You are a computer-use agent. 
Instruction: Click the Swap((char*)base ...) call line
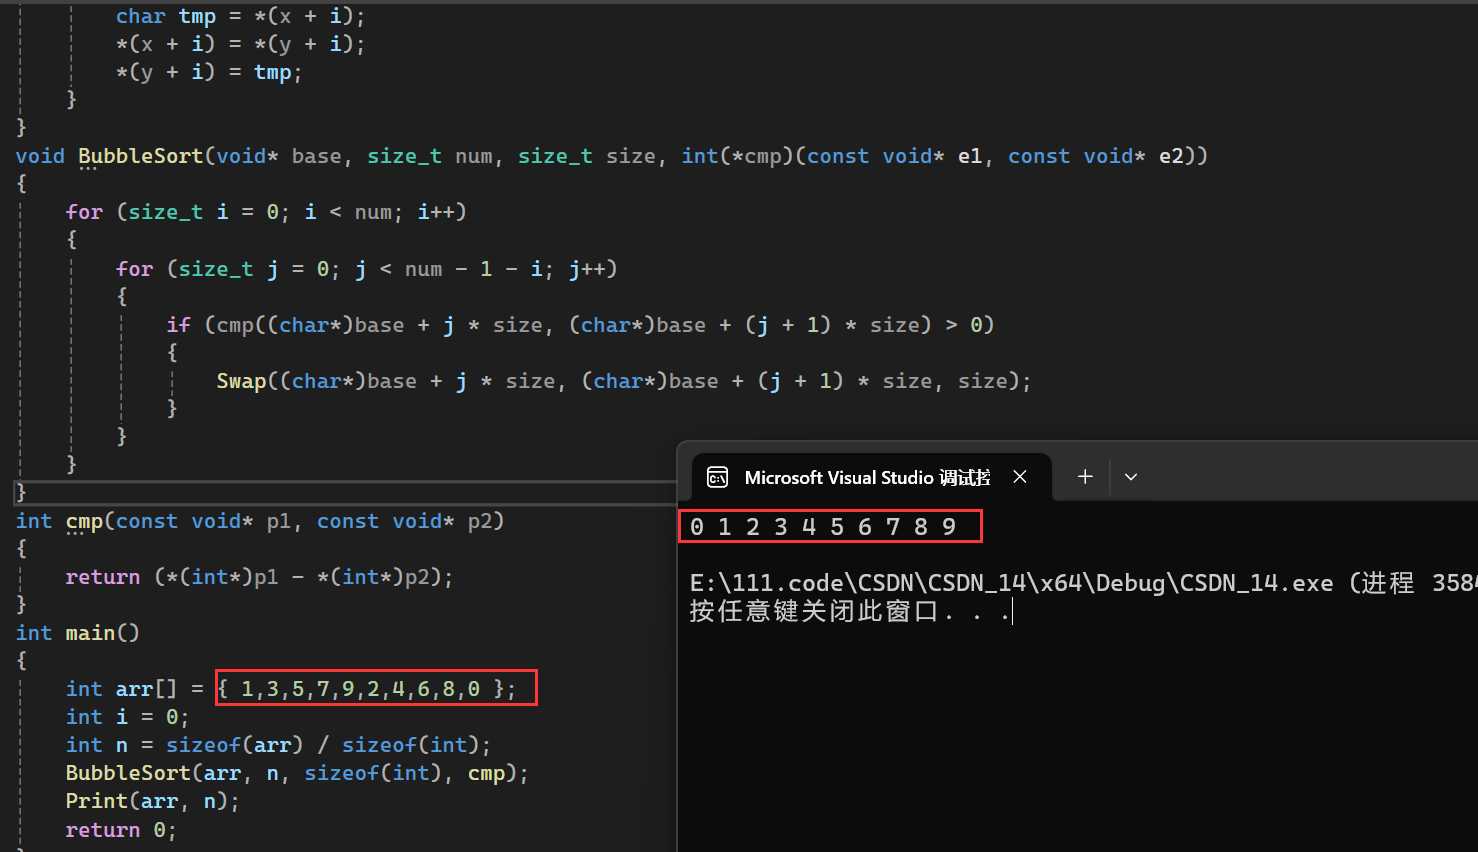click(624, 381)
